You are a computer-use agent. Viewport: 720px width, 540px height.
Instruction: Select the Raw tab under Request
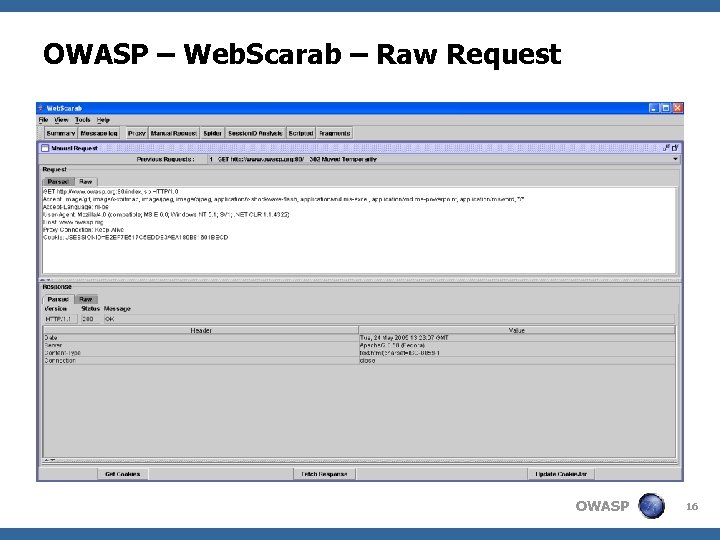tap(86, 181)
